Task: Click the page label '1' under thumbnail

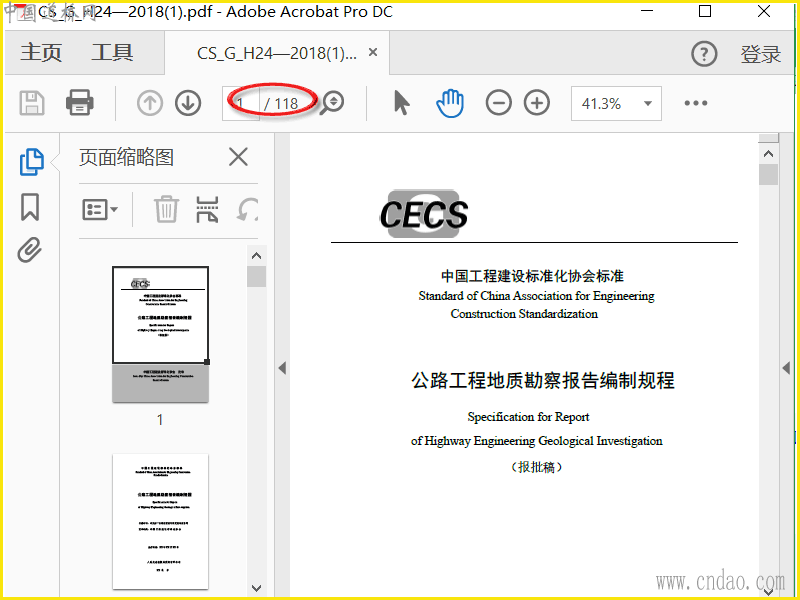Action: (x=160, y=419)
